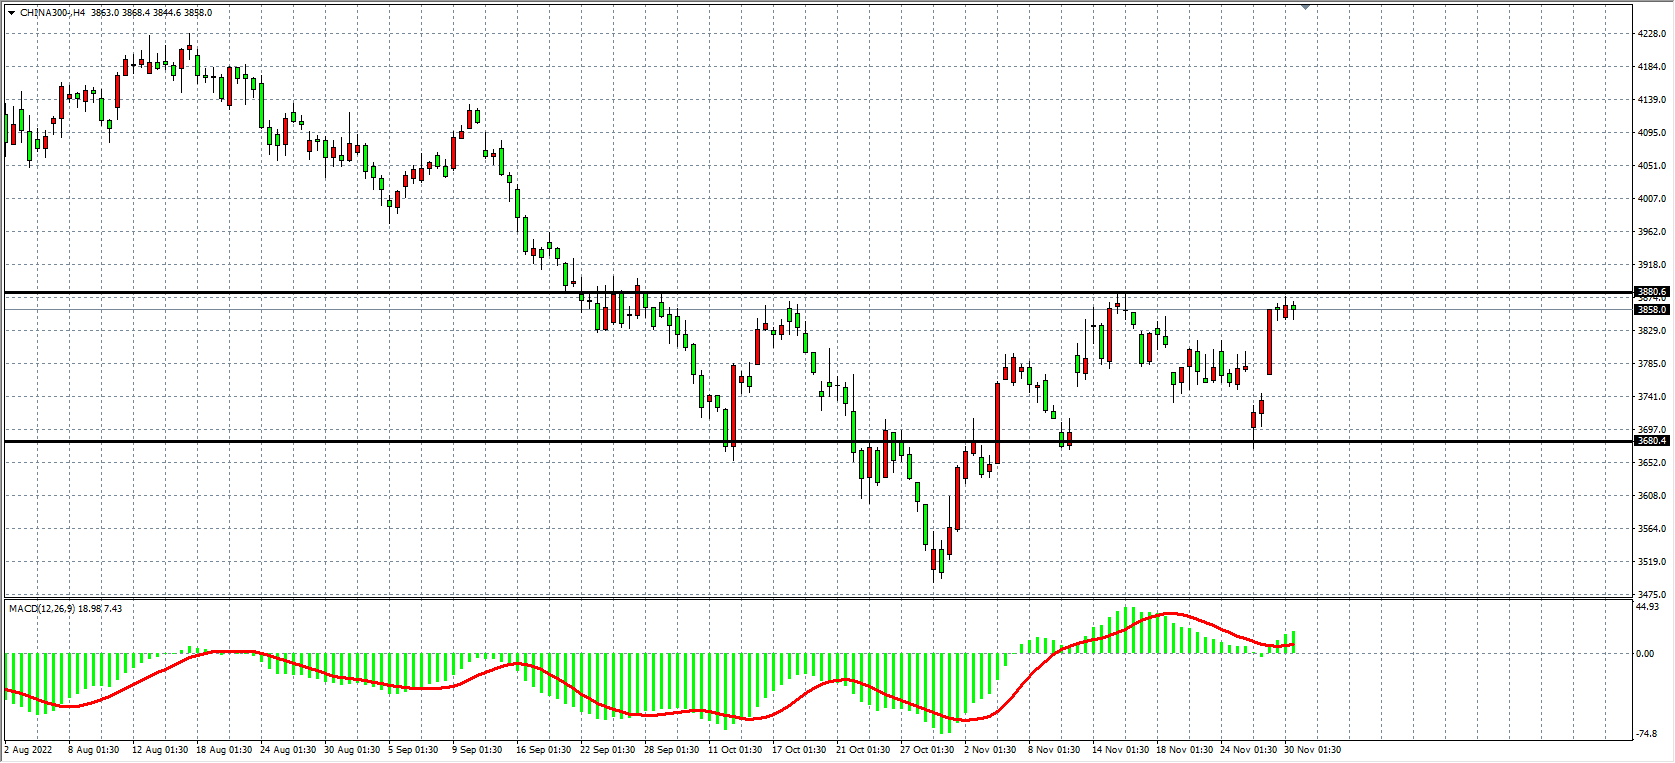
Task: Click the CHINA300-,H4 chart title text
Action: coord(52,13)
